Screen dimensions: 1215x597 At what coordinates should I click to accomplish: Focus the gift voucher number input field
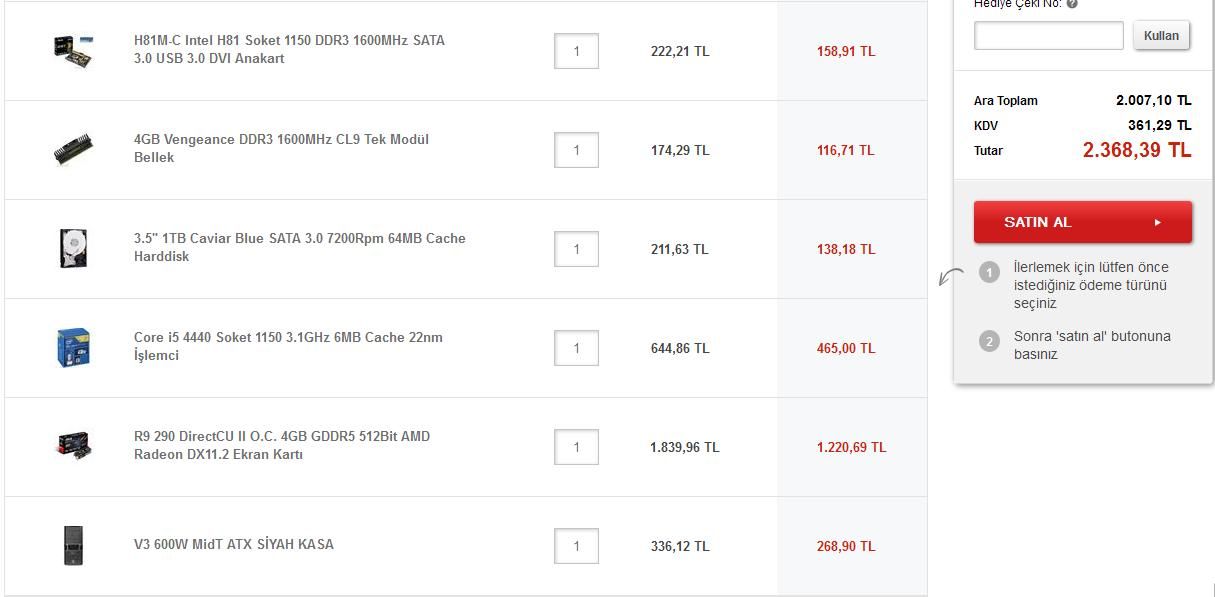point(1048,36)
